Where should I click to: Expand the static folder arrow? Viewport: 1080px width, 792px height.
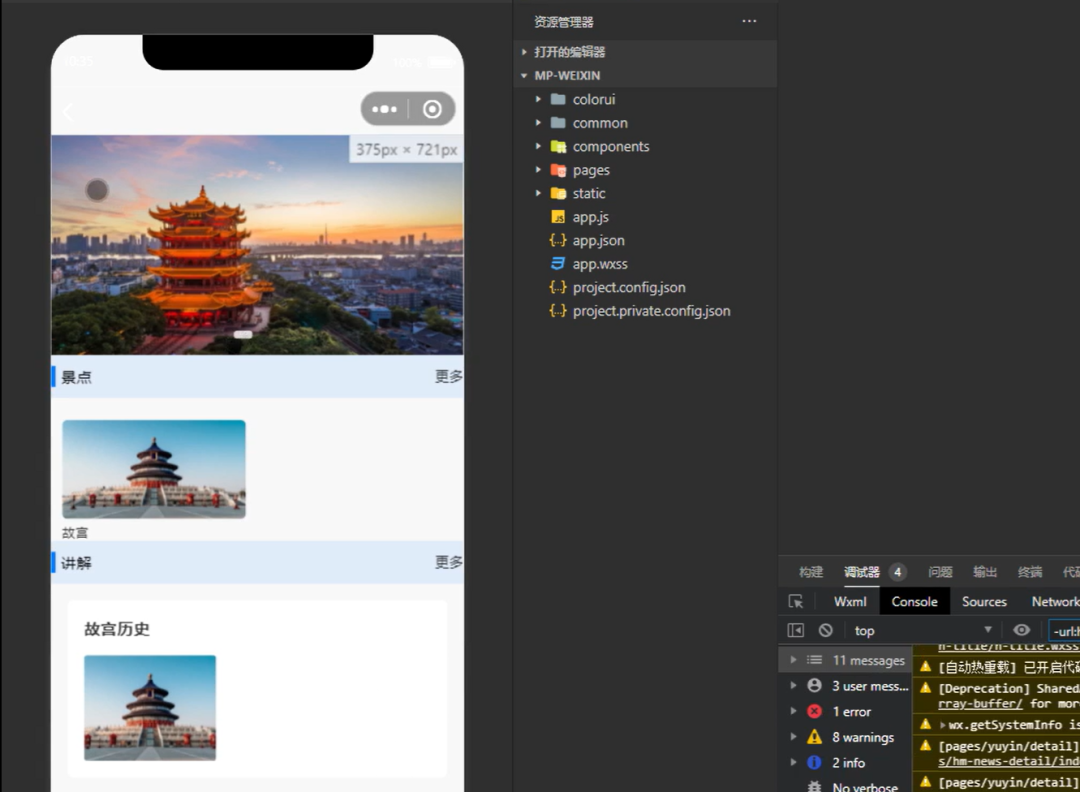pyautogui.click(x=538, y=193)
